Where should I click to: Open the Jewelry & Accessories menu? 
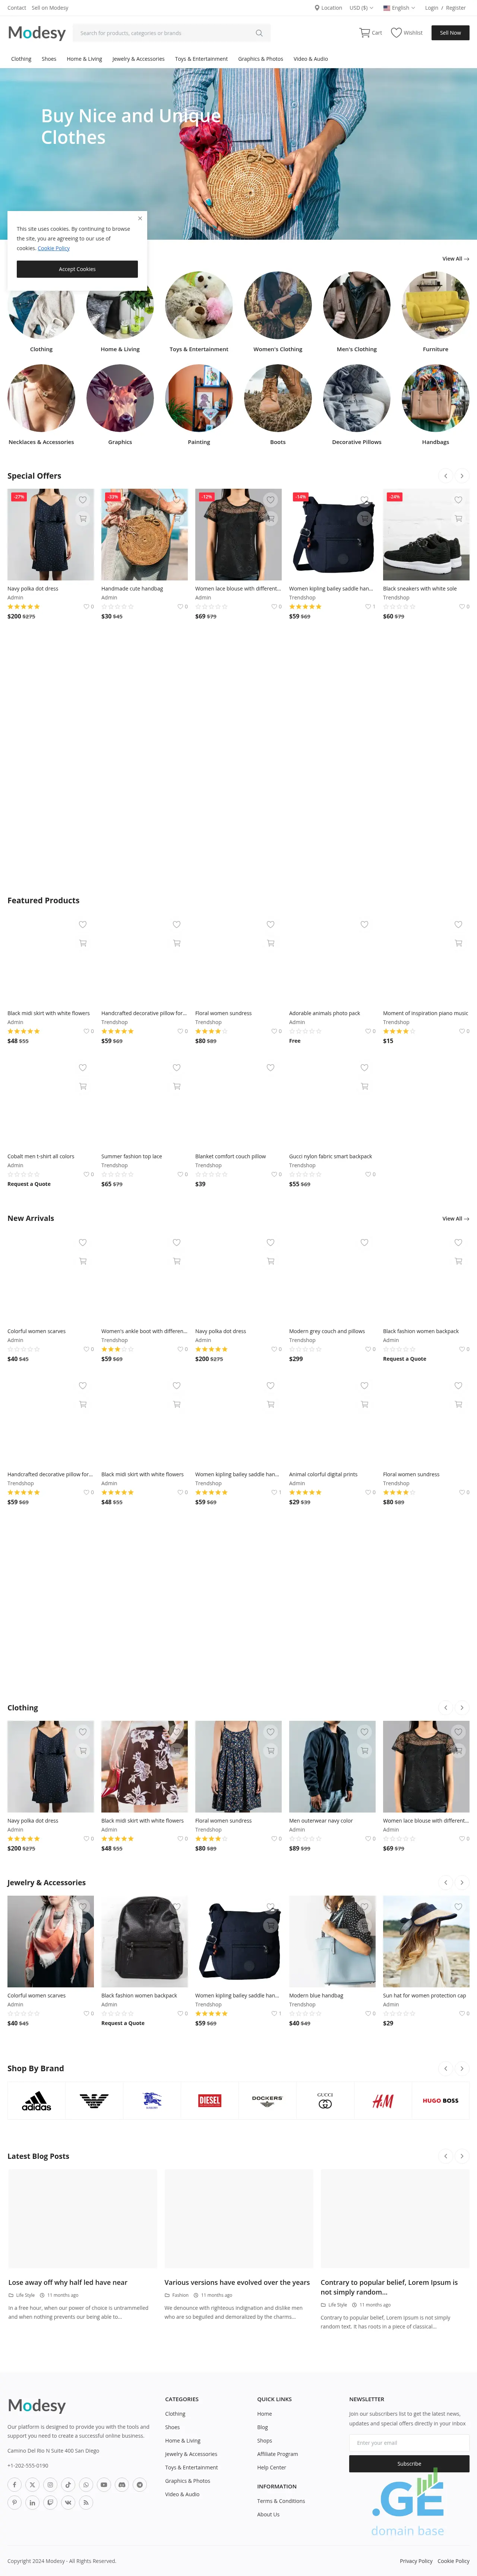[x=138, y=59]
